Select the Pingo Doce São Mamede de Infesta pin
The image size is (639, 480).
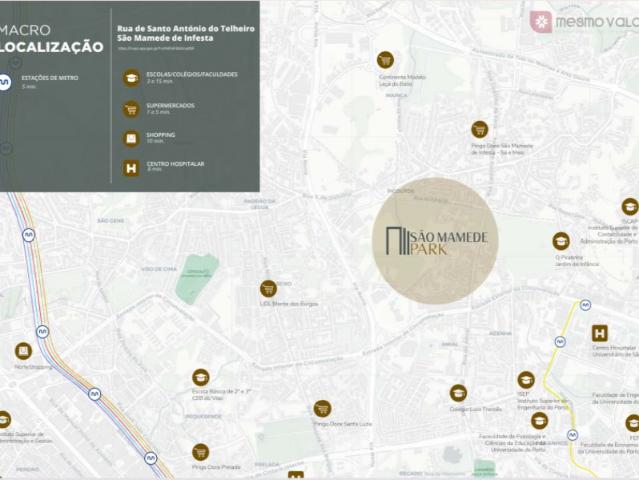[x=480, y=129]
